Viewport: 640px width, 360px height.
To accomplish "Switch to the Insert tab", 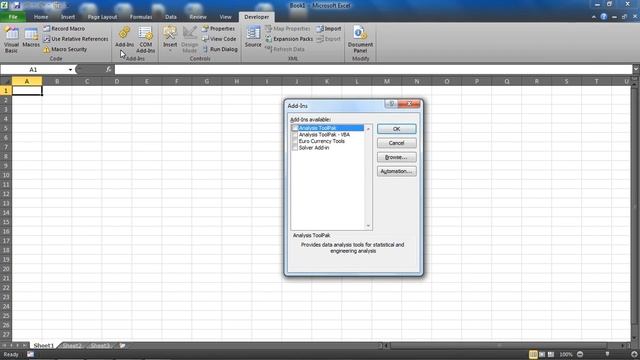I will point(68,17).
